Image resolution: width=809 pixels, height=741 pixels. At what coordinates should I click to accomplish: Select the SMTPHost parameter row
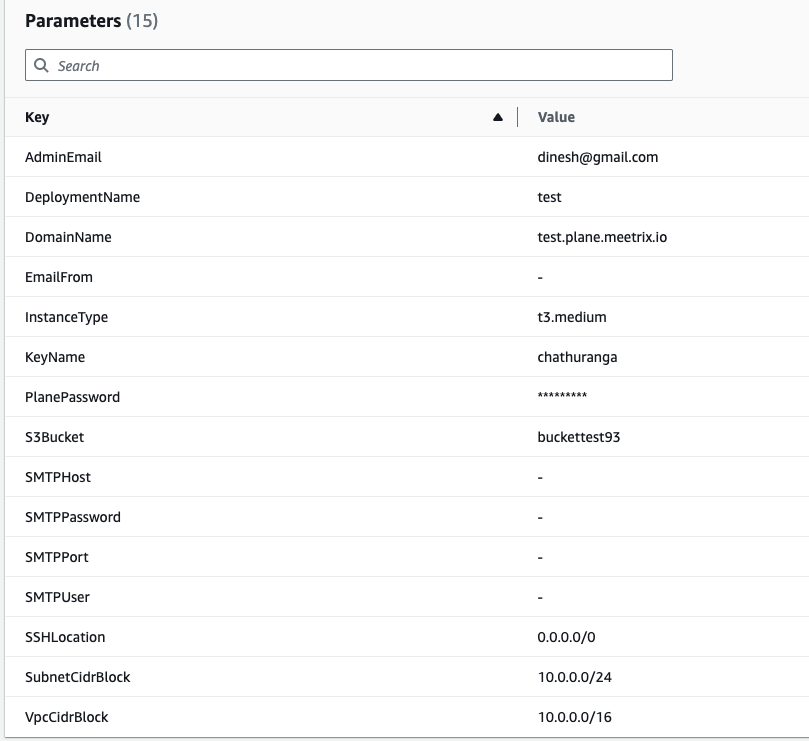57,477
